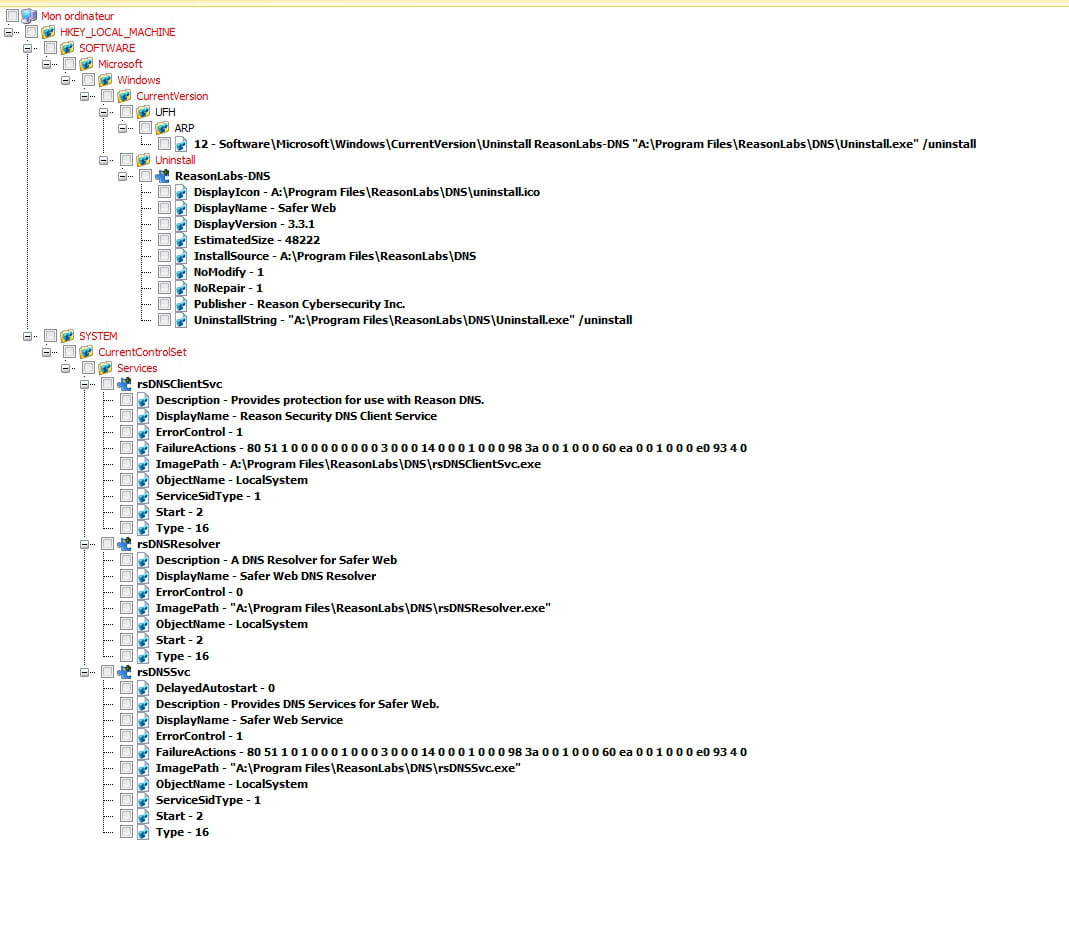Image resolution: width=1069 pixels, height=927 pixels.
Task: Collapse the SYSTEM branch
Action: [27, 336]
